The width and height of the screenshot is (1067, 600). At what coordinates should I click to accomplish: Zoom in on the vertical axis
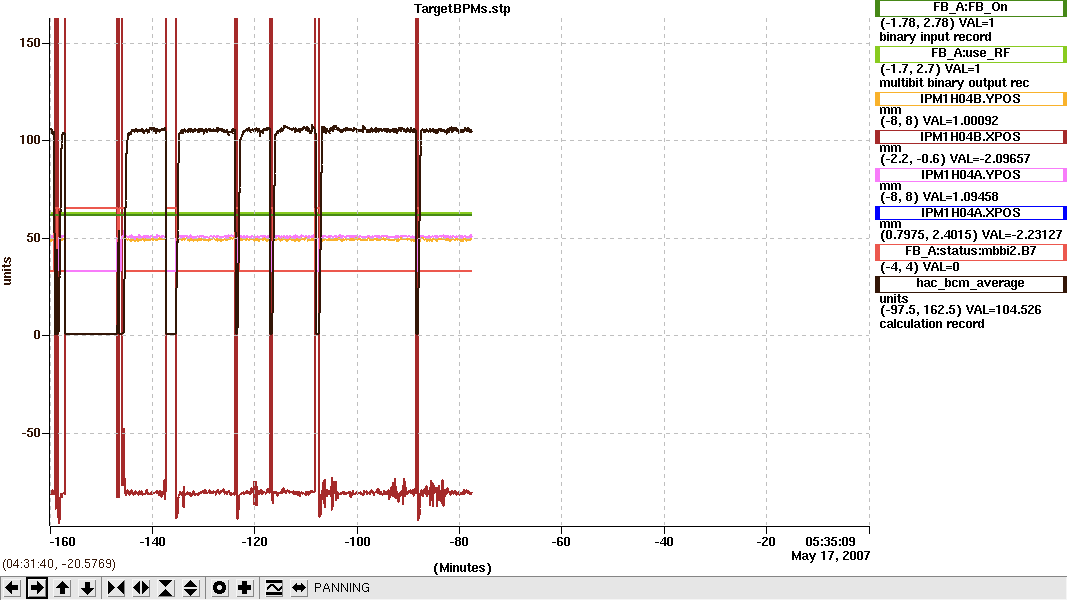[x=166, y=588]
